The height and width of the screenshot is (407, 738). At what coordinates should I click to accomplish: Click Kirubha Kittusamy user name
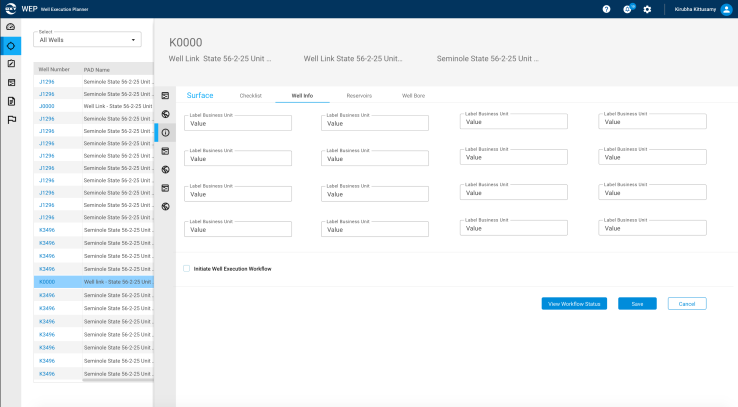tap(695, 9)
